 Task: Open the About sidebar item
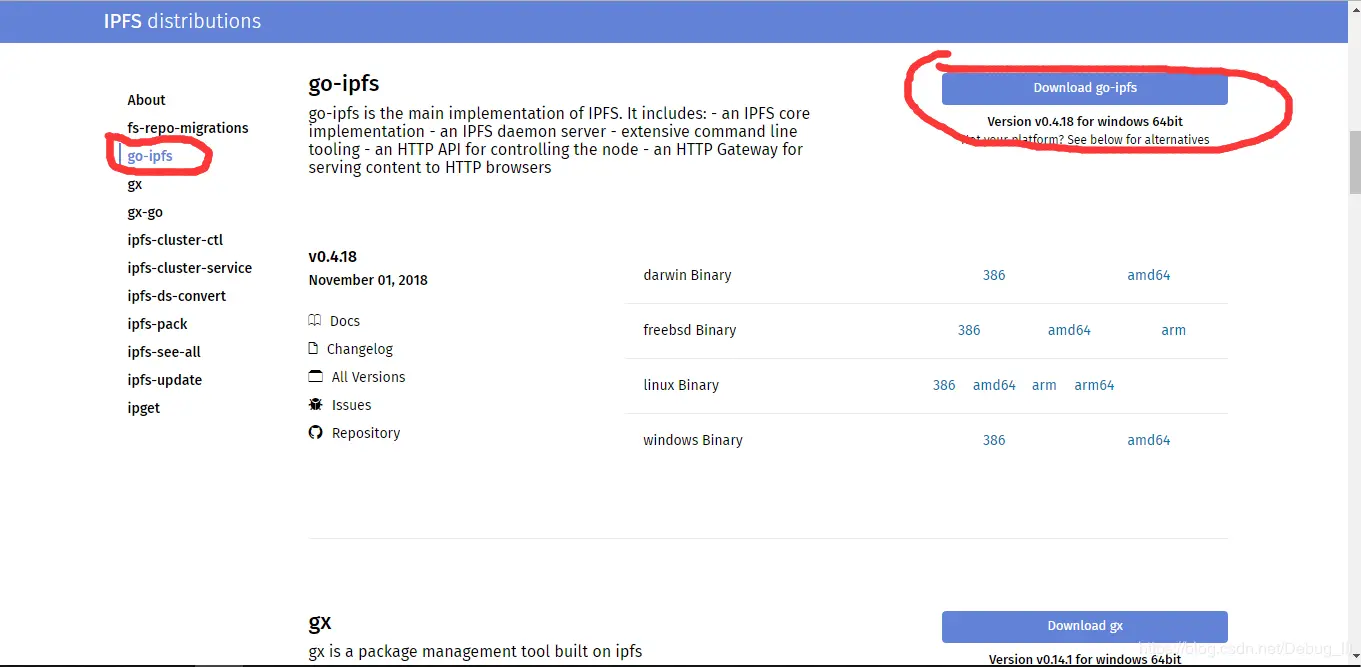pos(146,100)
